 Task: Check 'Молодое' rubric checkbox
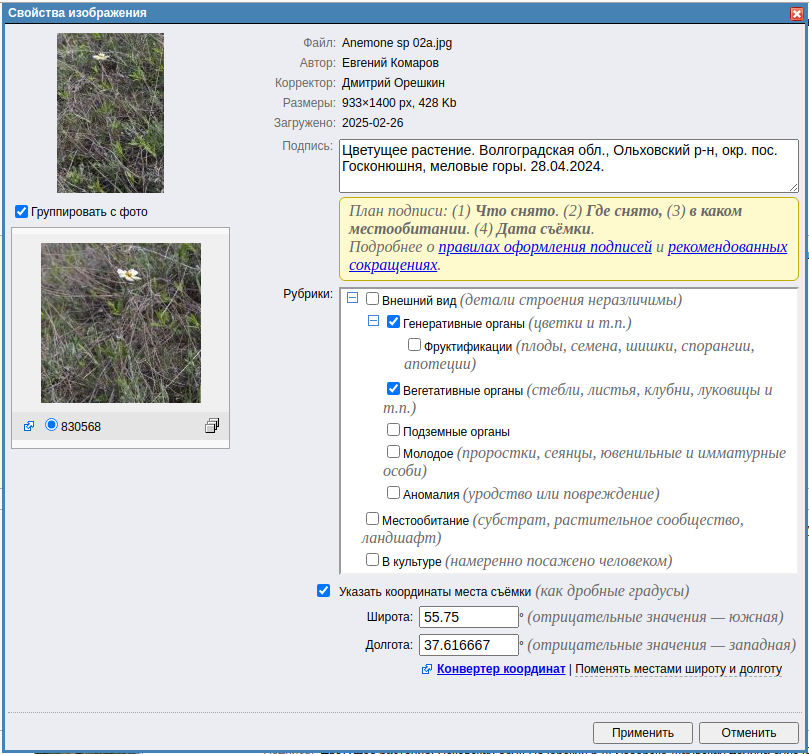pos(393,452)
